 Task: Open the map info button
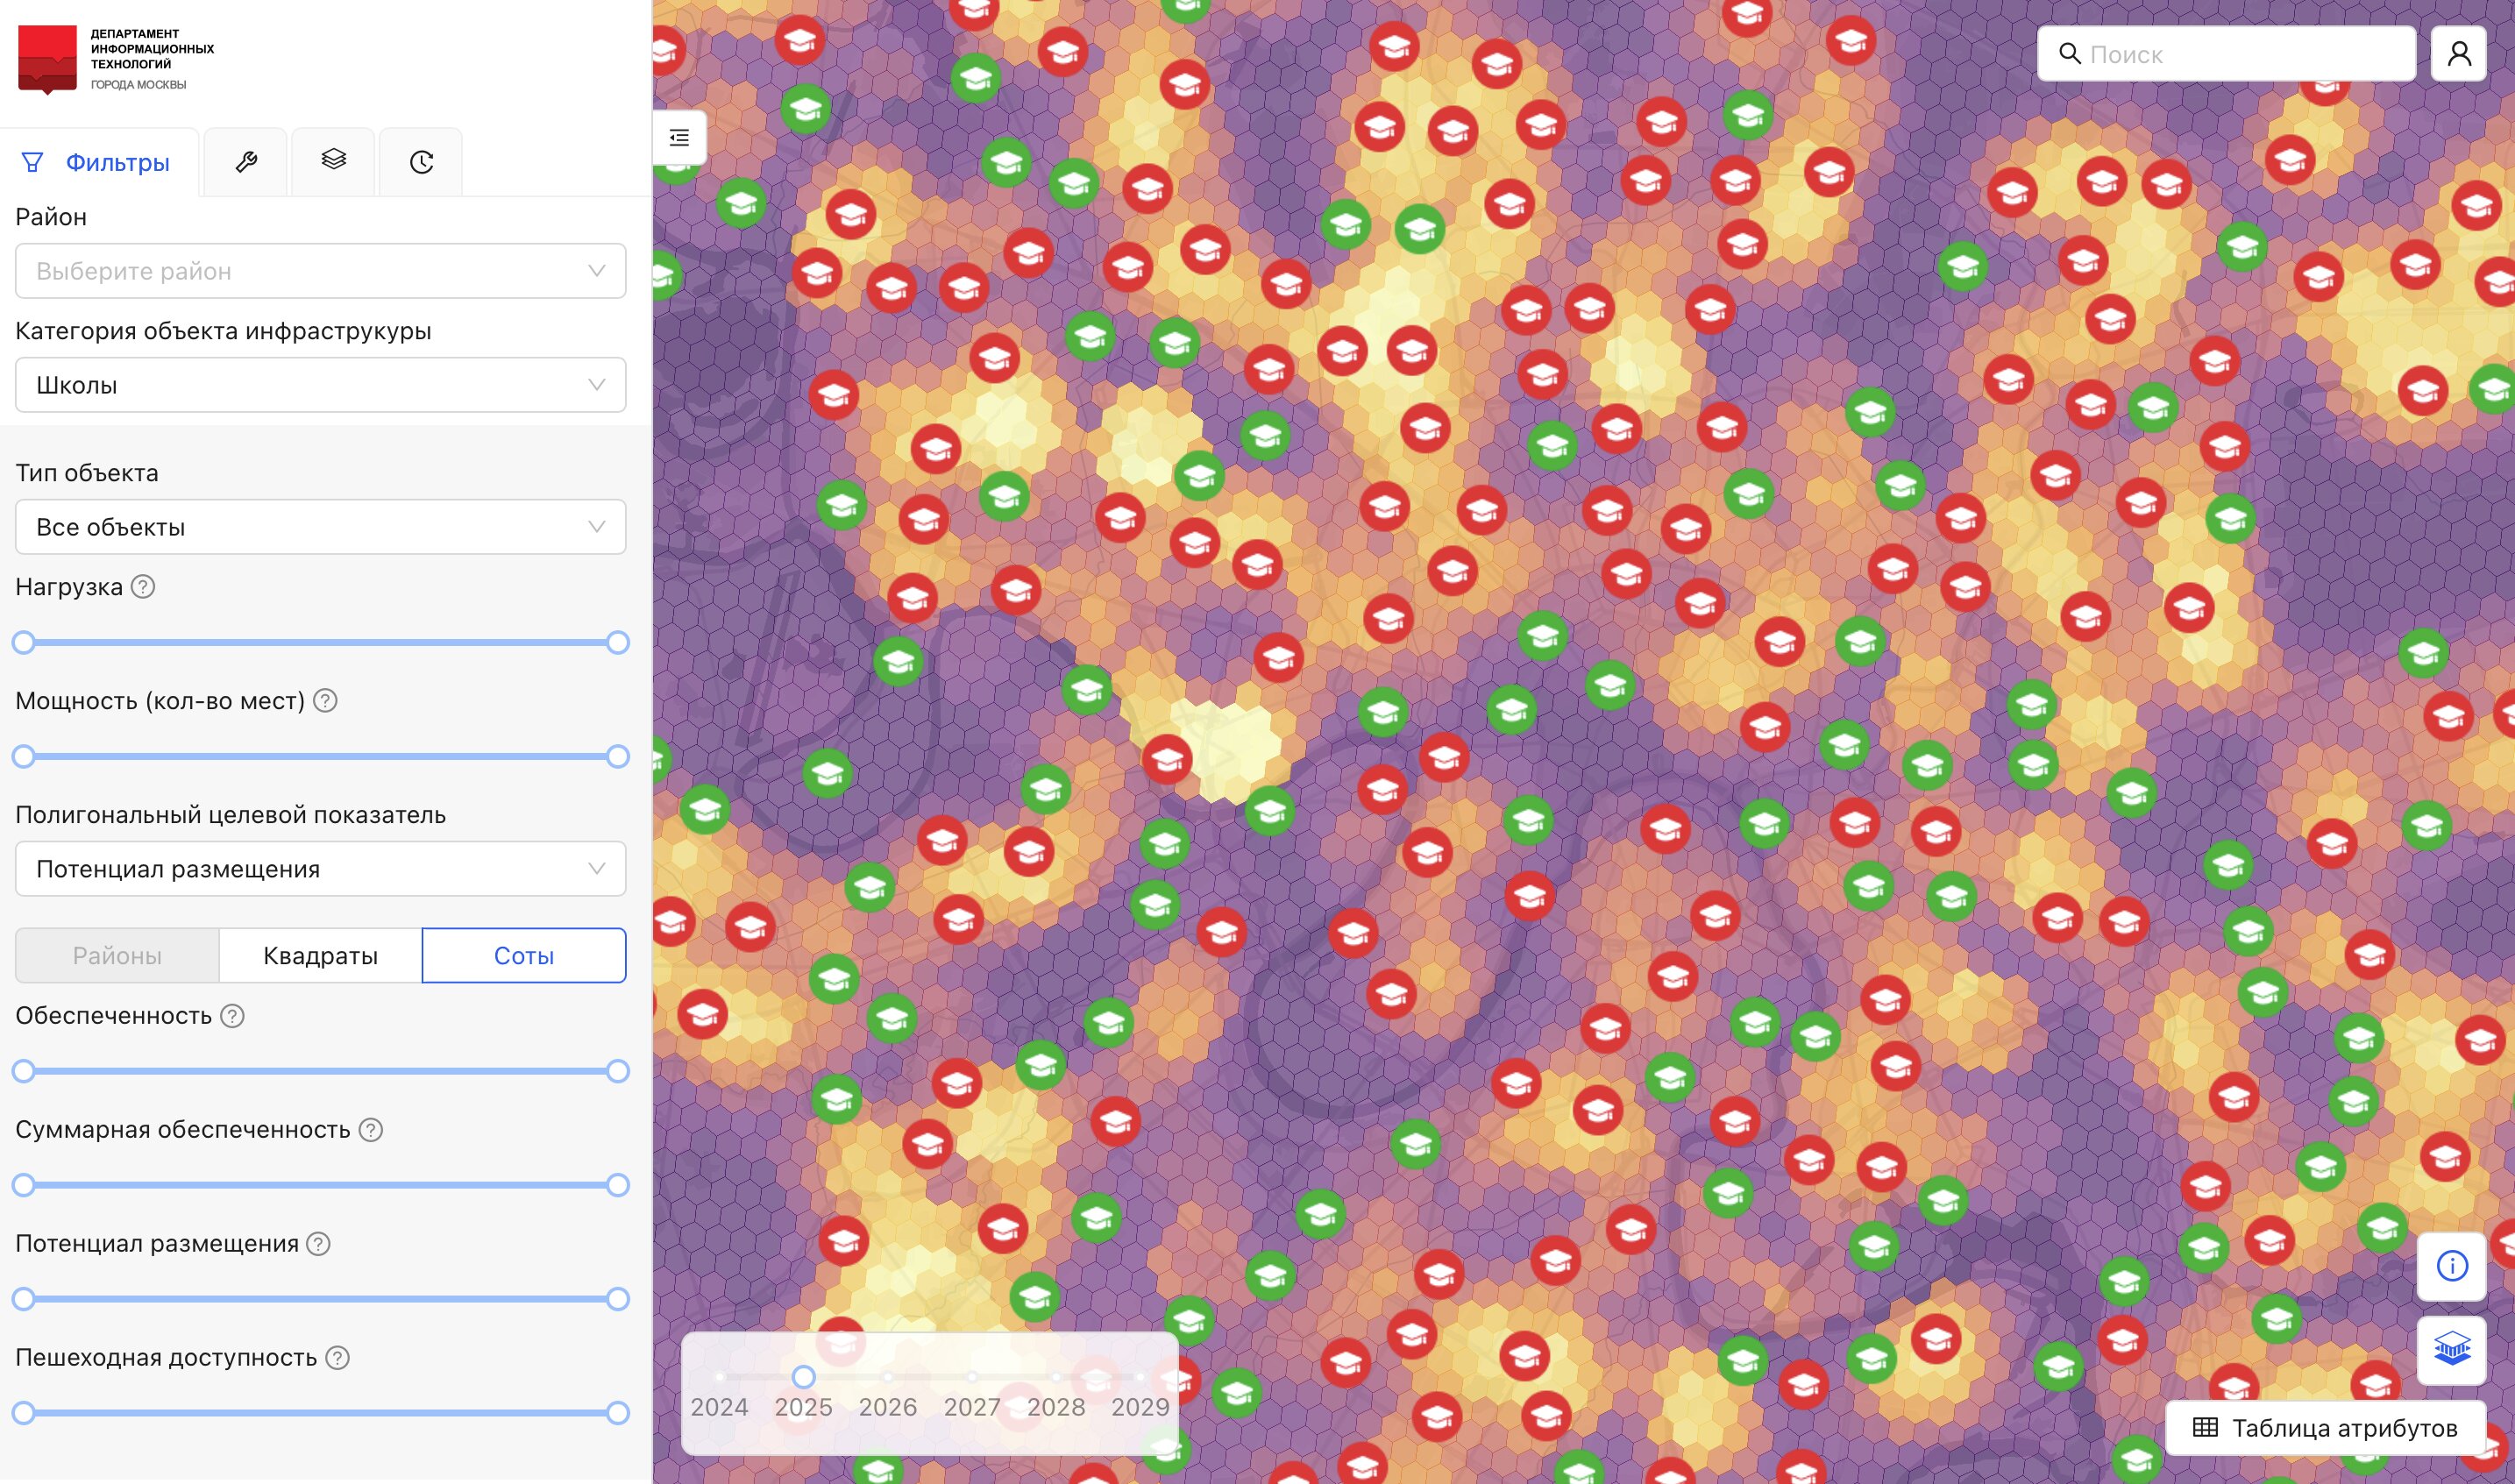[x=2451, y=1266]
